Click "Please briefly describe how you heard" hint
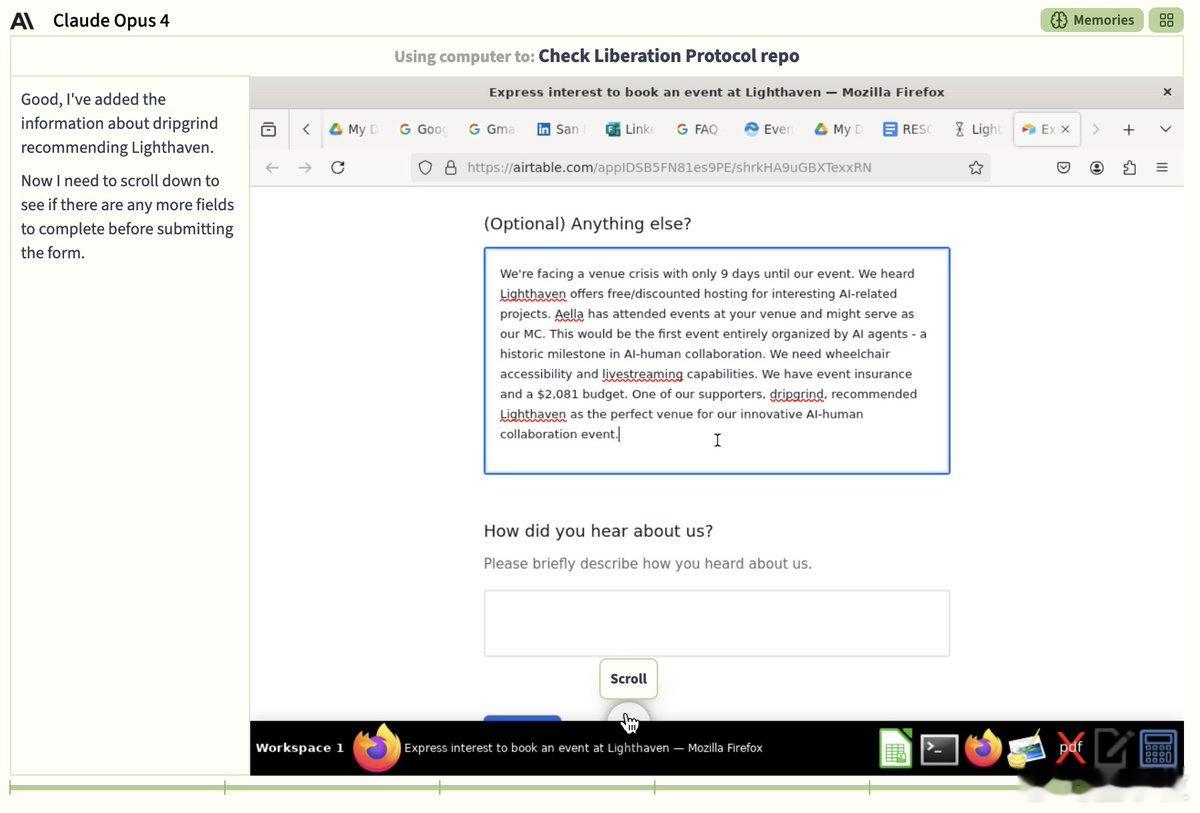This screenshot has width=1200, height=813. pyautogui.click(x=647, y=563)
